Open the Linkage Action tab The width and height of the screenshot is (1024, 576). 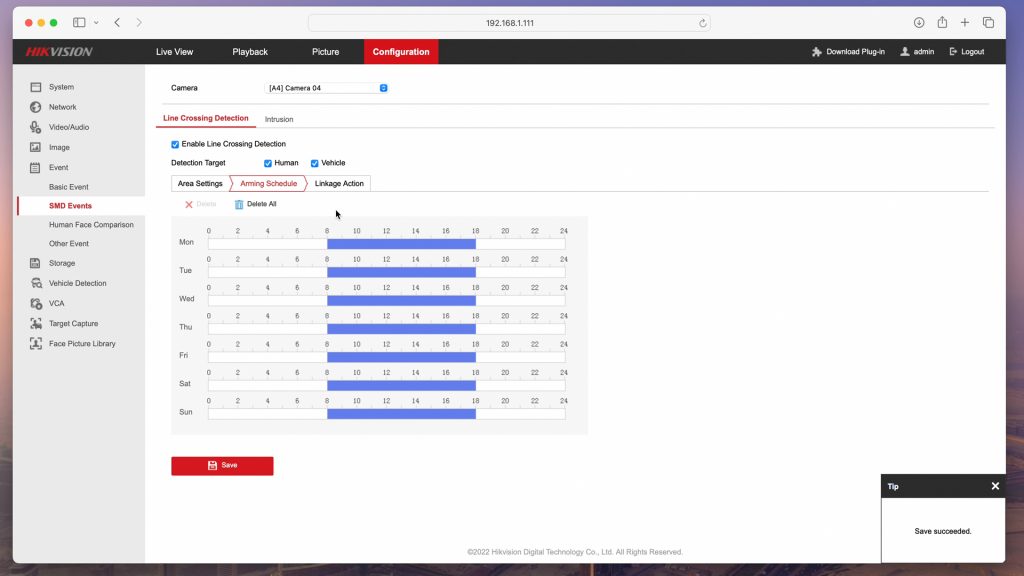click(x=339, y=183)
